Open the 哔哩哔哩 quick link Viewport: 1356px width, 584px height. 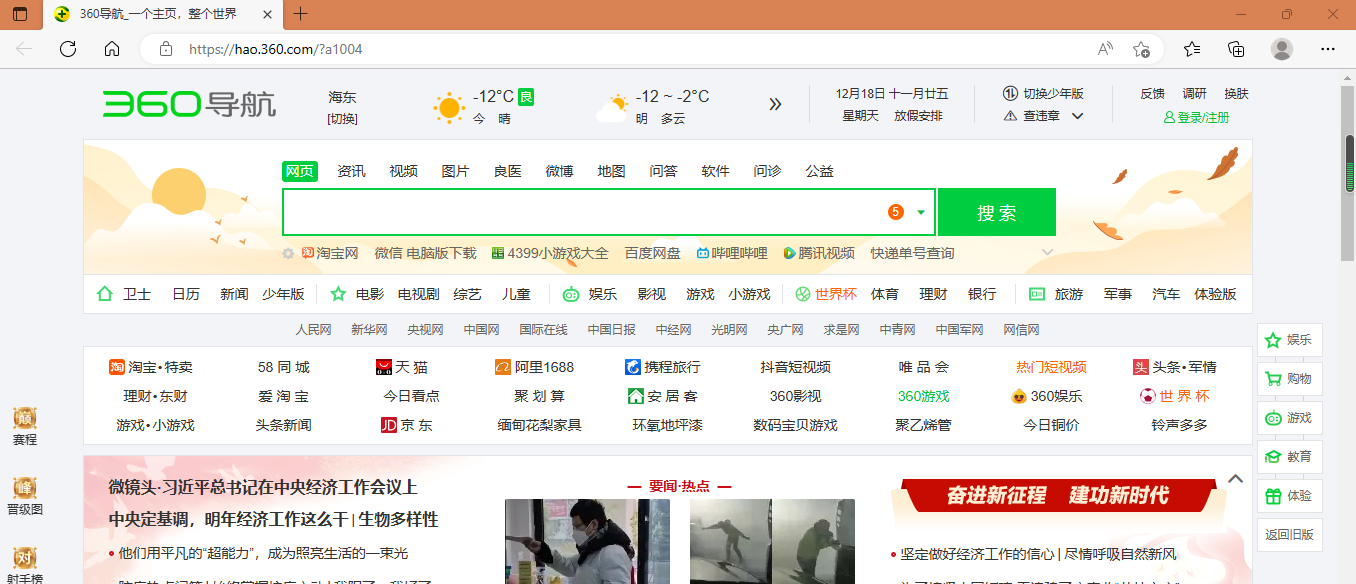pos(732,253)
